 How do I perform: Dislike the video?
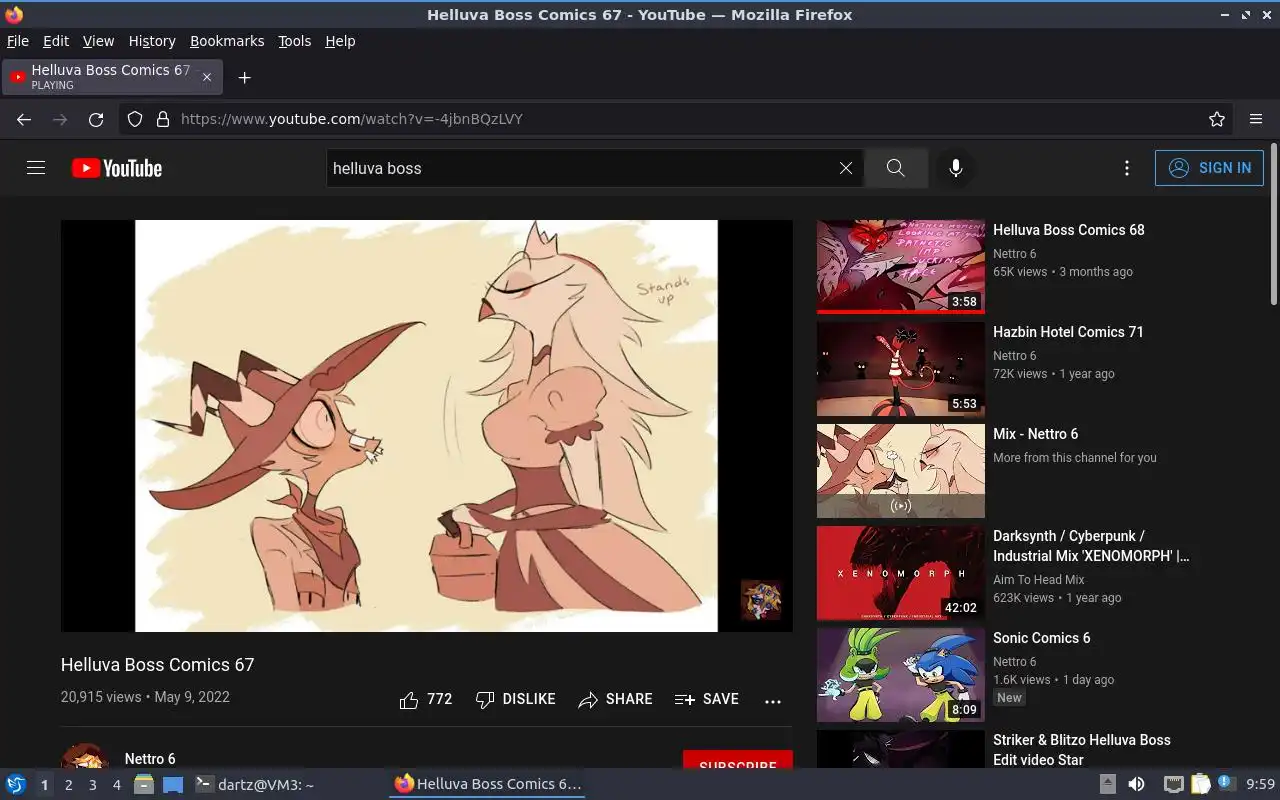[516, 699]
